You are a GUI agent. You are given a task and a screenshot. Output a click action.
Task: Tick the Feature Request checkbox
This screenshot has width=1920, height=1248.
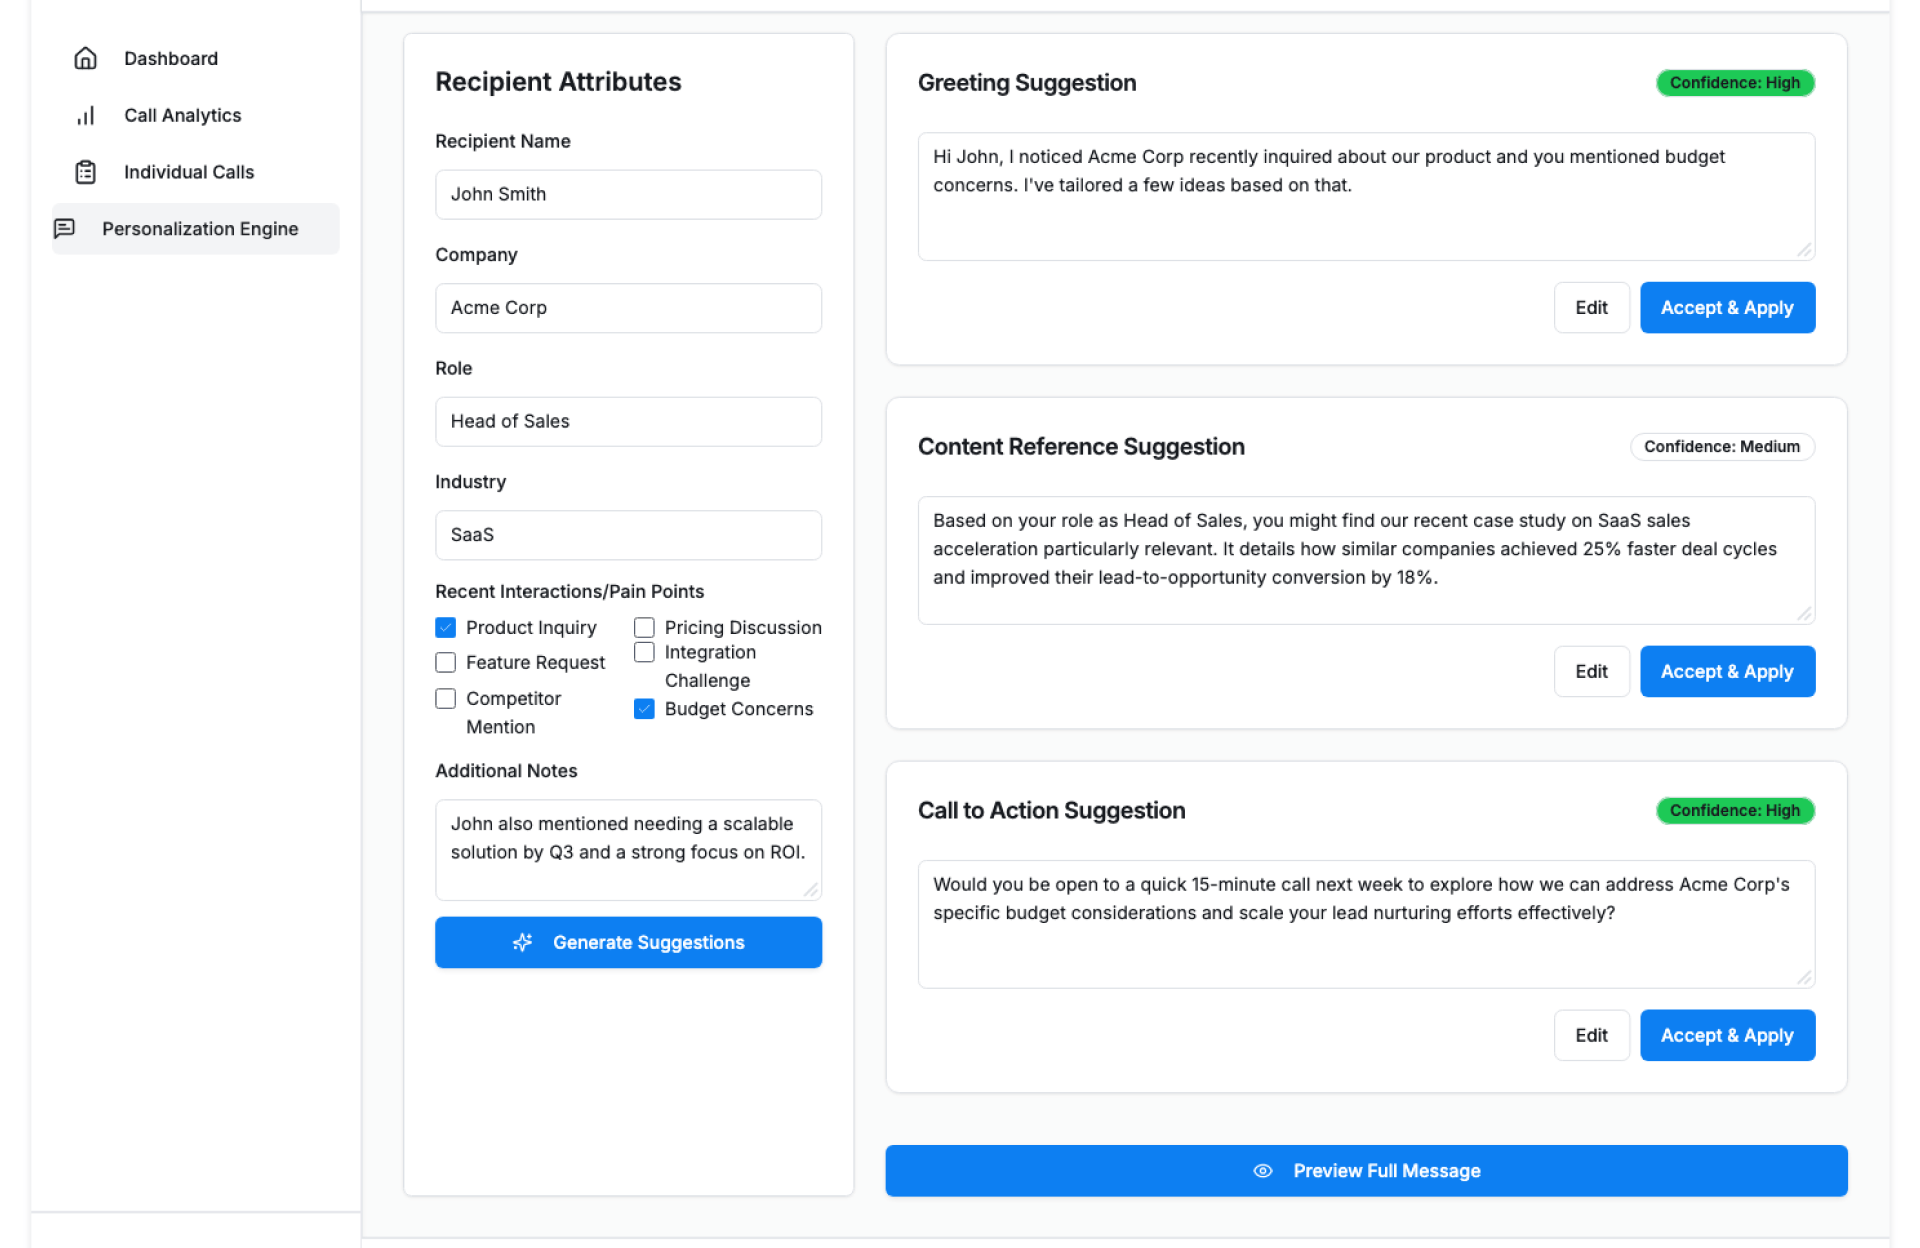[x=446, y=662]
